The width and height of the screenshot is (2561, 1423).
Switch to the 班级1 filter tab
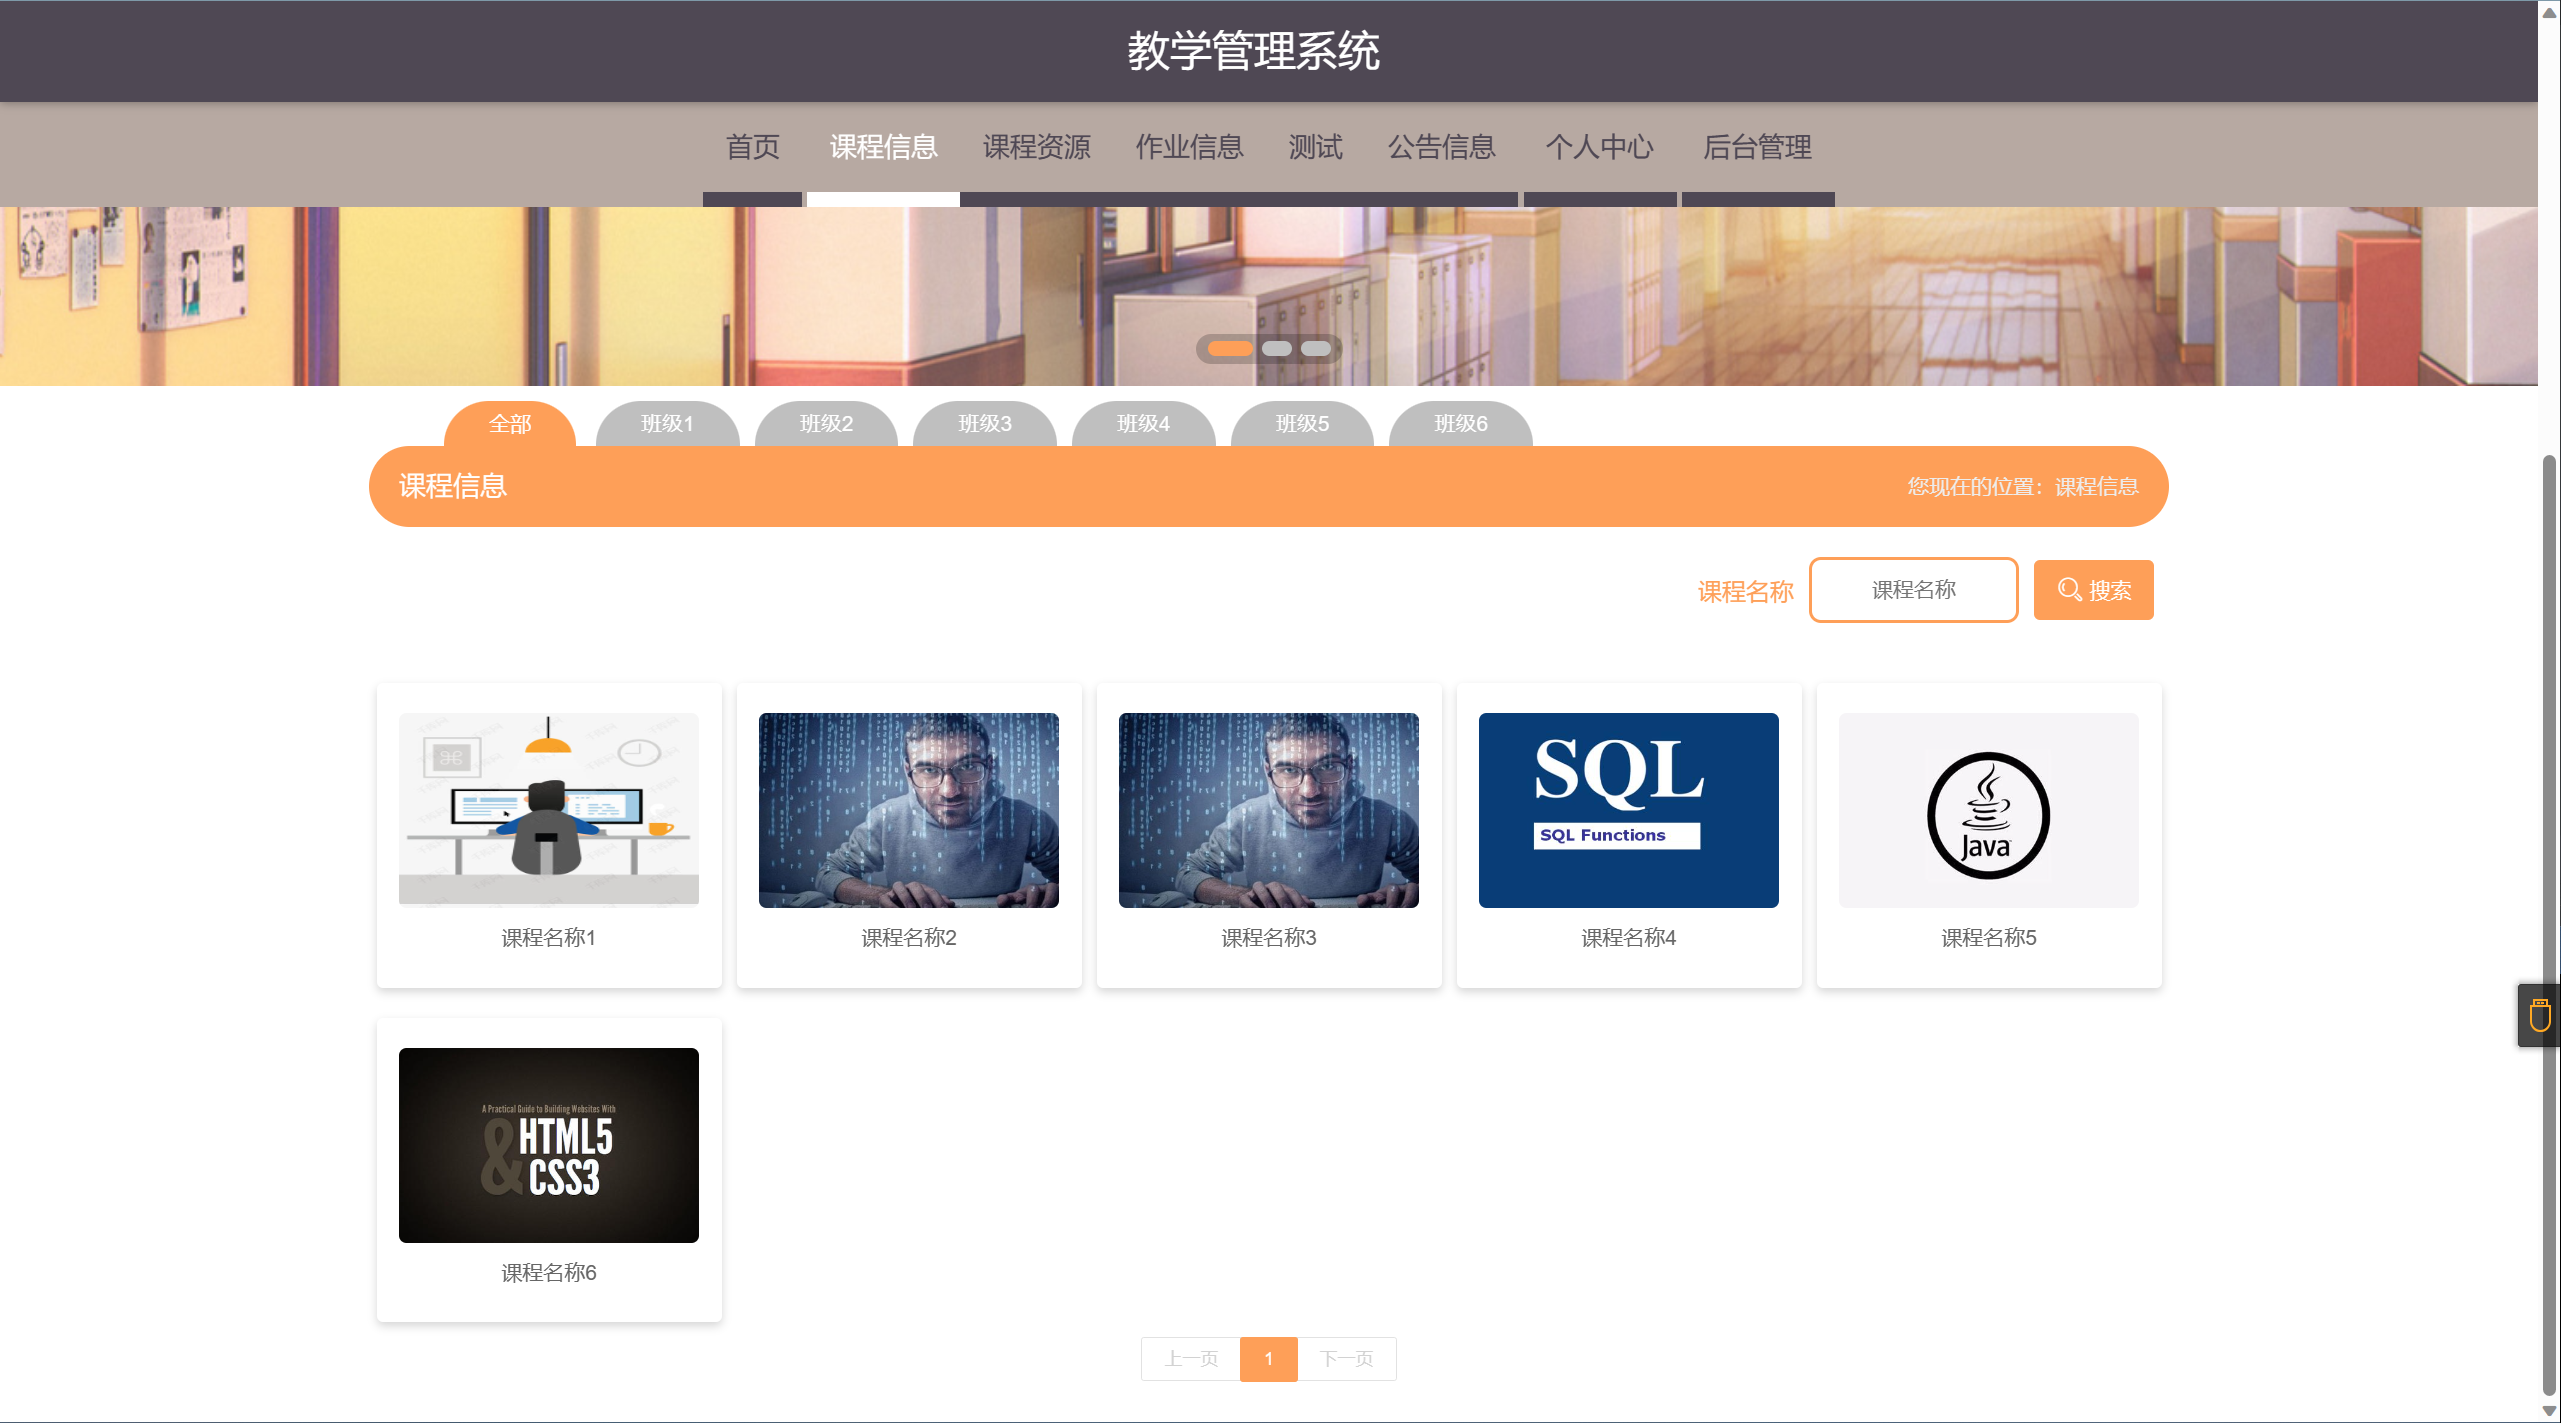(x=667, y=424)
